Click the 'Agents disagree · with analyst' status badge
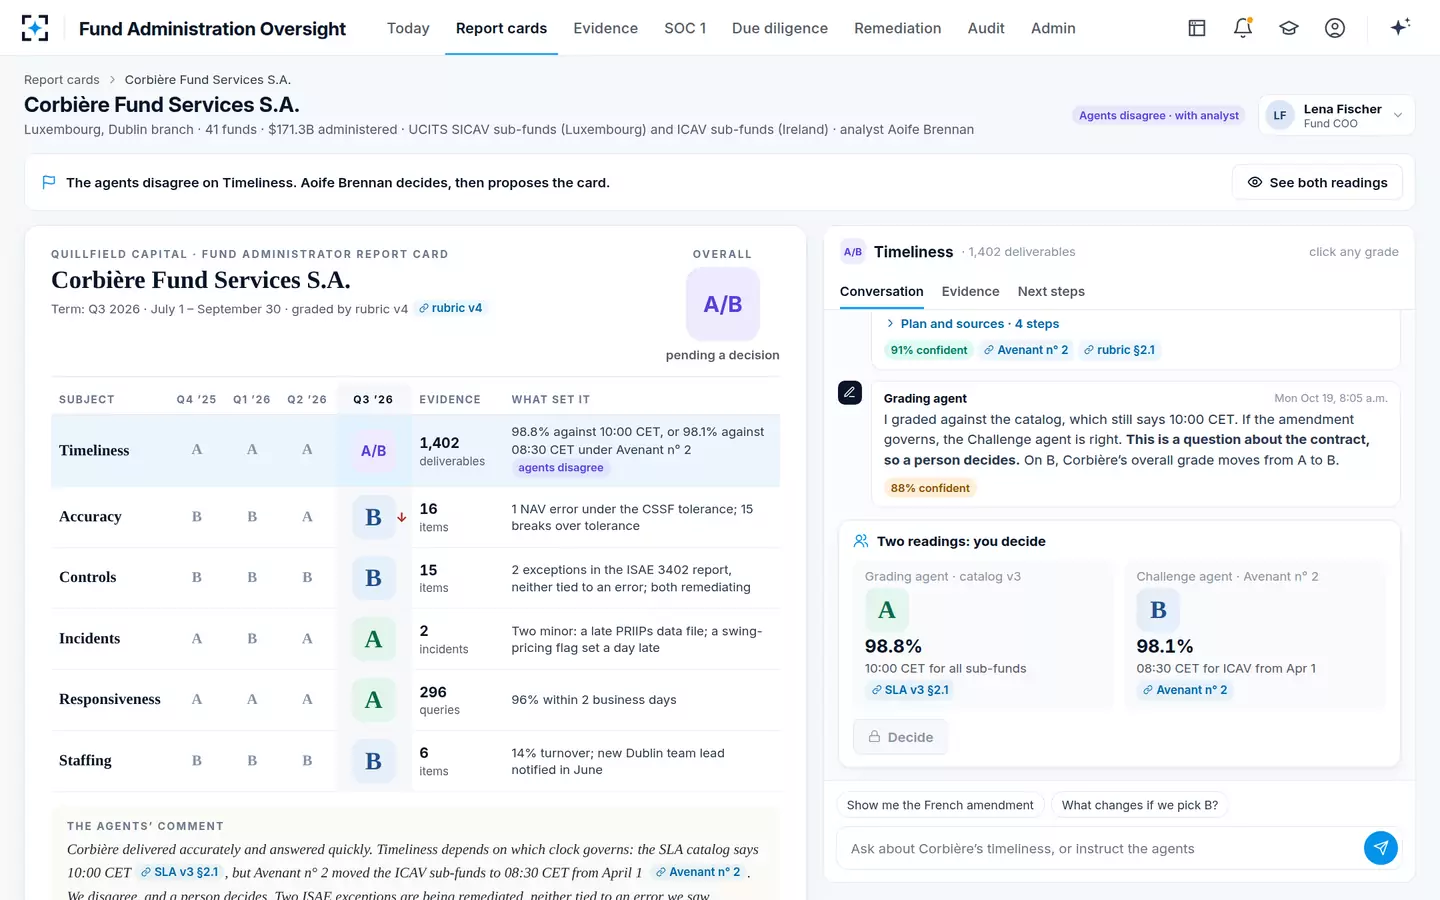Viewport: 1440px width, 900px height. coord(1159,115)
